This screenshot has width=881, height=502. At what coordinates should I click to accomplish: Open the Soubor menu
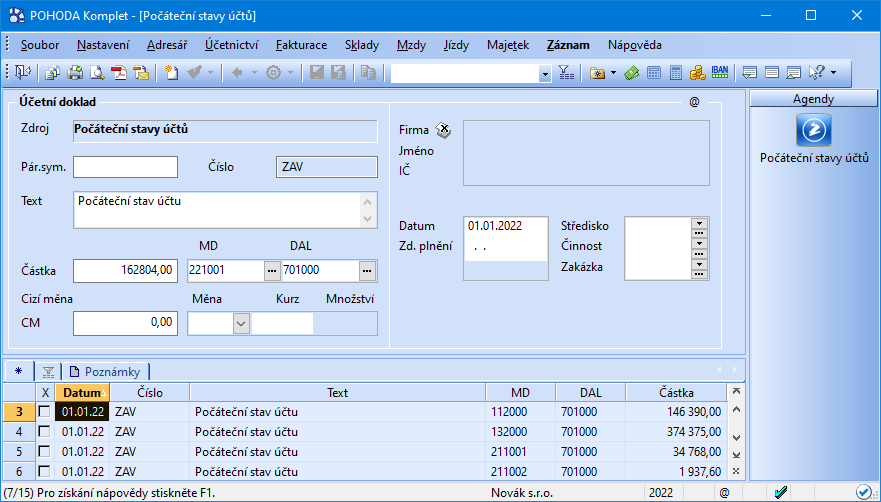40,45
